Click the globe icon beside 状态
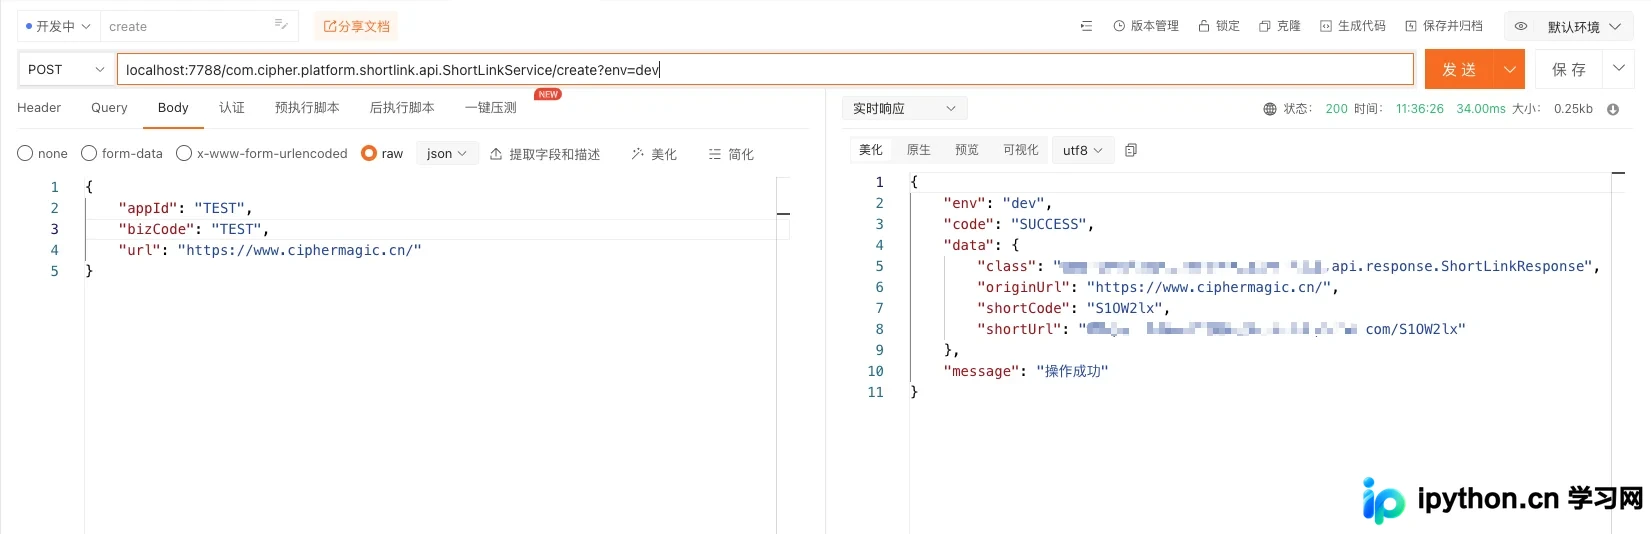The height and width of the screenshot is (534, 1651). point(1270,109)
